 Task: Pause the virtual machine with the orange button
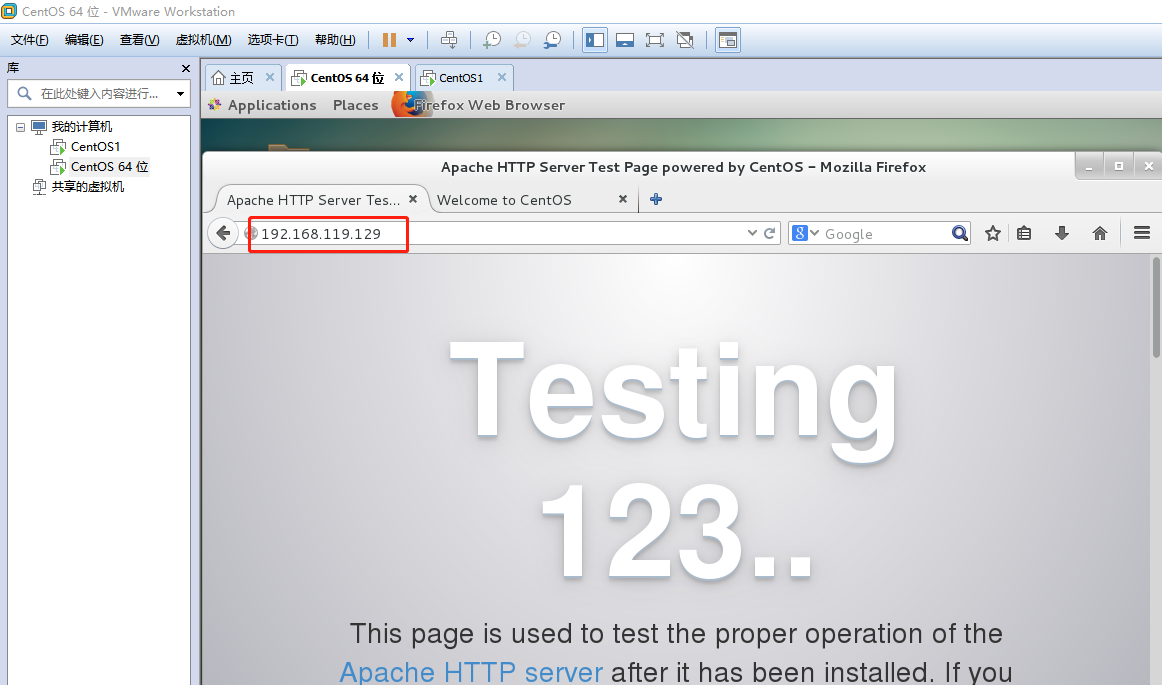(x=389, y=40)
